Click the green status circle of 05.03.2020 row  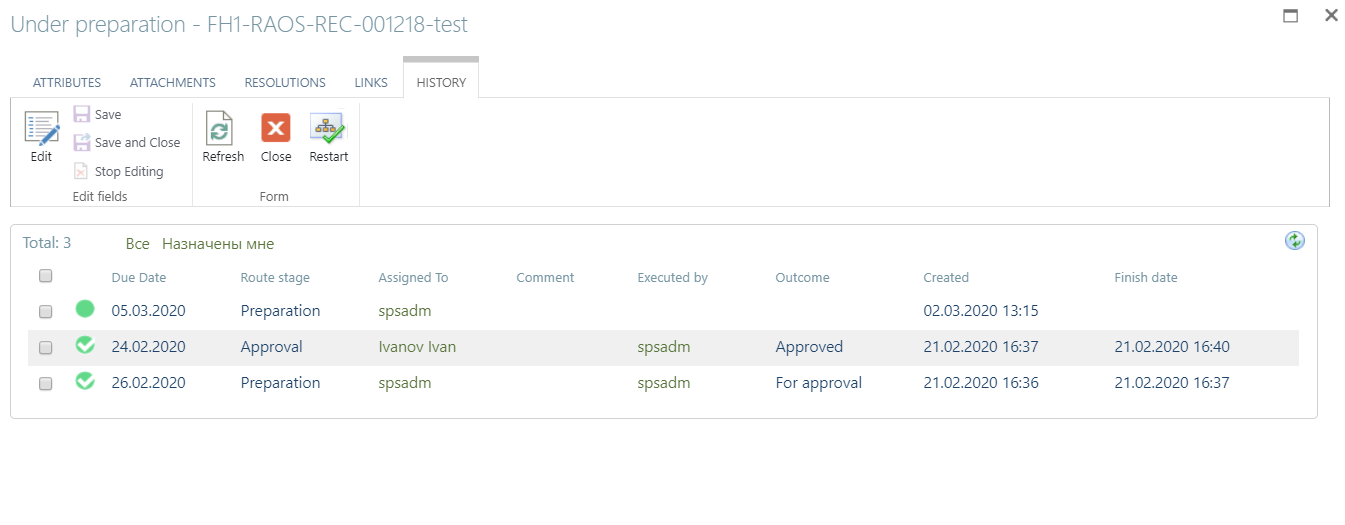[85, 309]
